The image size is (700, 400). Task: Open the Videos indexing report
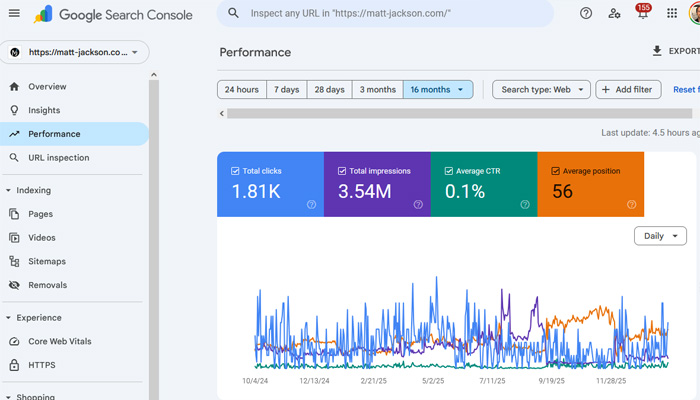point(74,238)
